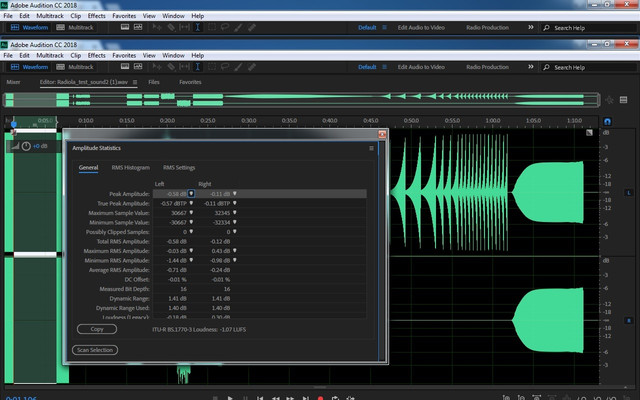This screenshot has width=640, height=400.
Task: Toggle the snapping magnet button
Action: point(607,122)
